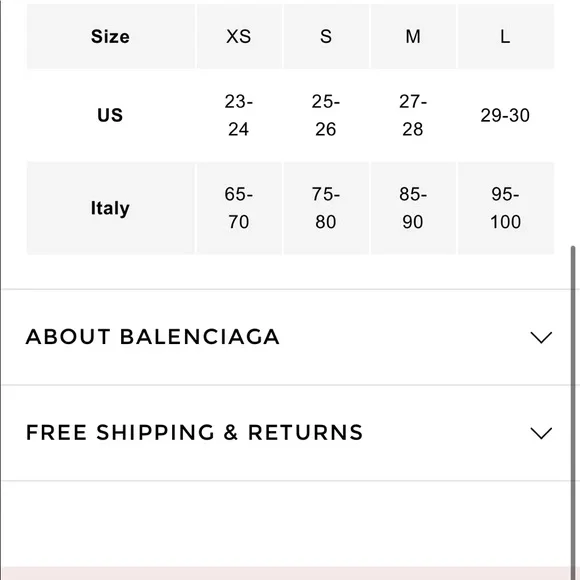This screenshot has height=580, width=580.
Task: Click the Italy 75-80 size cell
Action: click(x=326, y=208)
